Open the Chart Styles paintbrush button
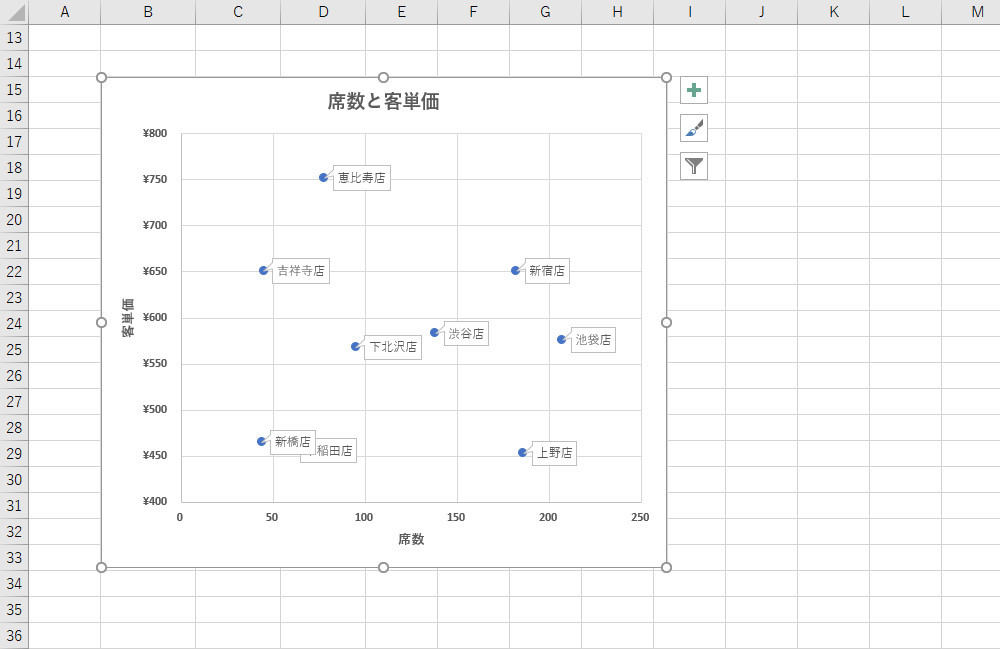The image size is (1000, 649). pyautogui.click(x=694, y=128)
